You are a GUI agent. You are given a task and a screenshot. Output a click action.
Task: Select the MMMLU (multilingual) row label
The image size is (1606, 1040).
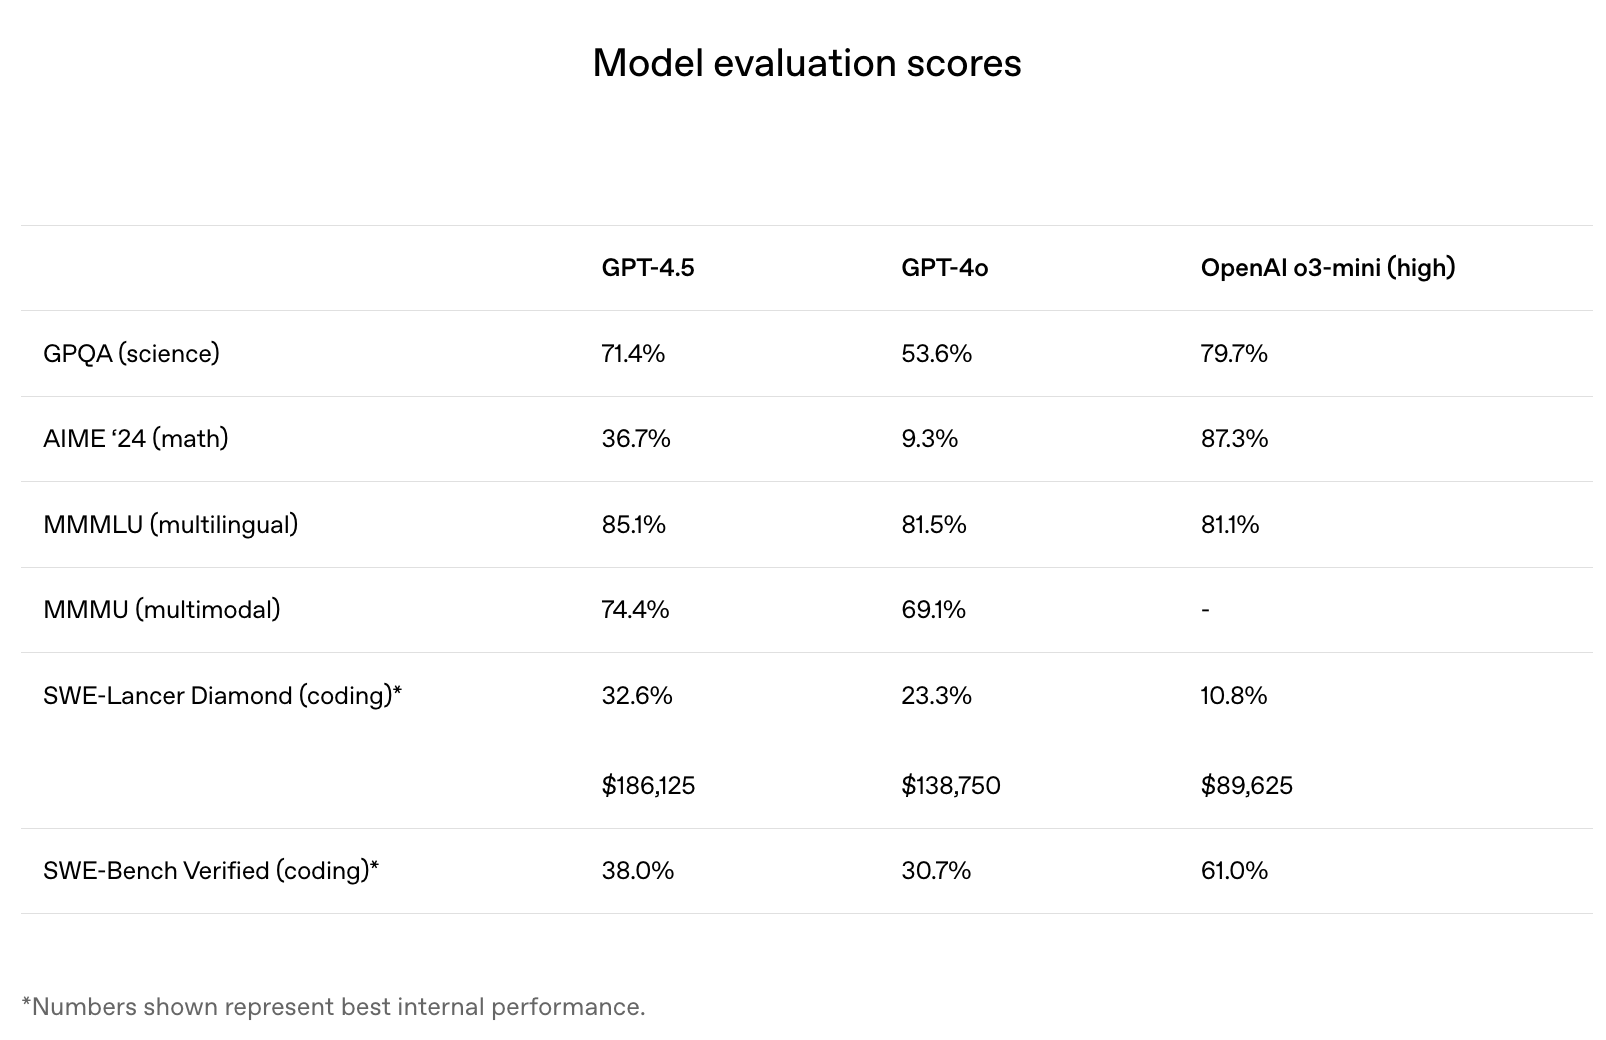tap(170, 525)
